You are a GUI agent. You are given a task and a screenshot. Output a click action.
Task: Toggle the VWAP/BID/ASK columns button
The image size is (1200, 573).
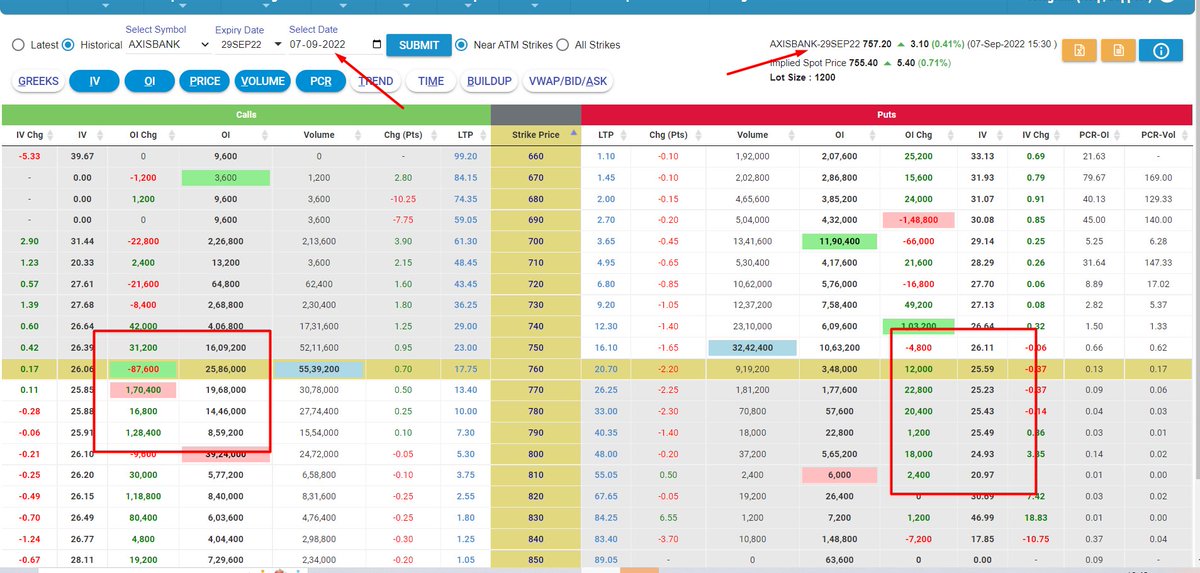[x=568, y=81]
